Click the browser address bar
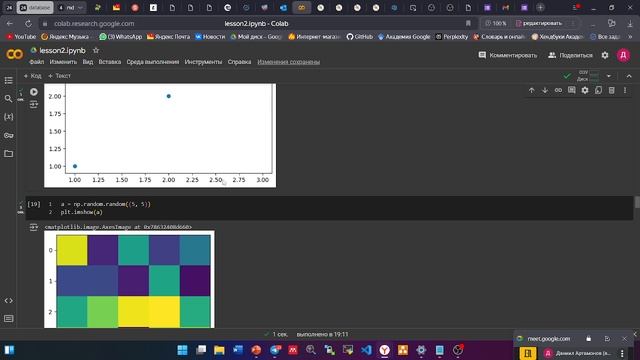Viewport: 640px width, 360px height. (255, 24)
